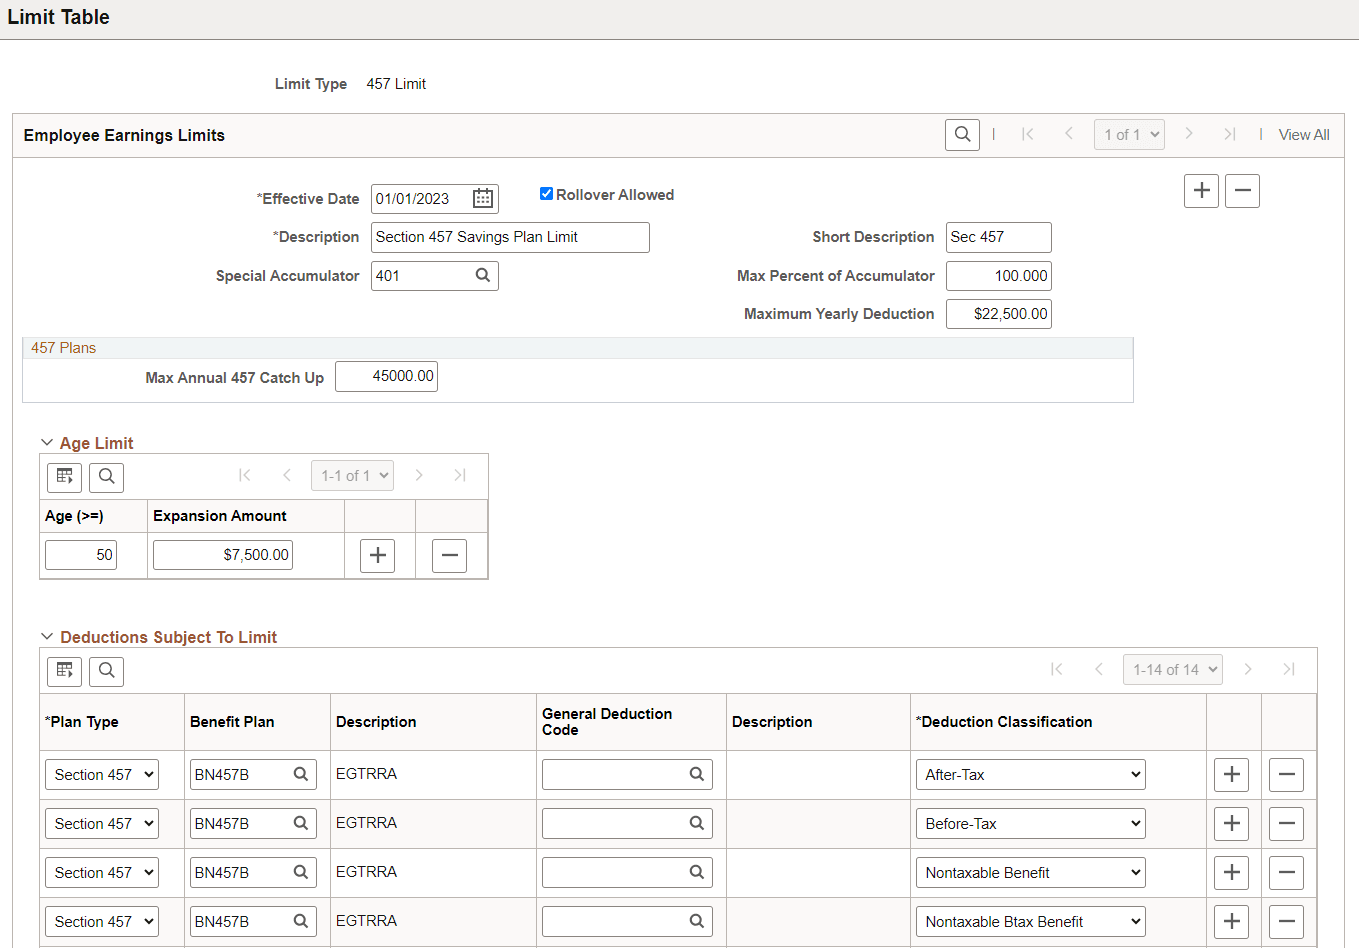
Task: Delete the current Employee Earnings Limits row
Action: 1242,190
